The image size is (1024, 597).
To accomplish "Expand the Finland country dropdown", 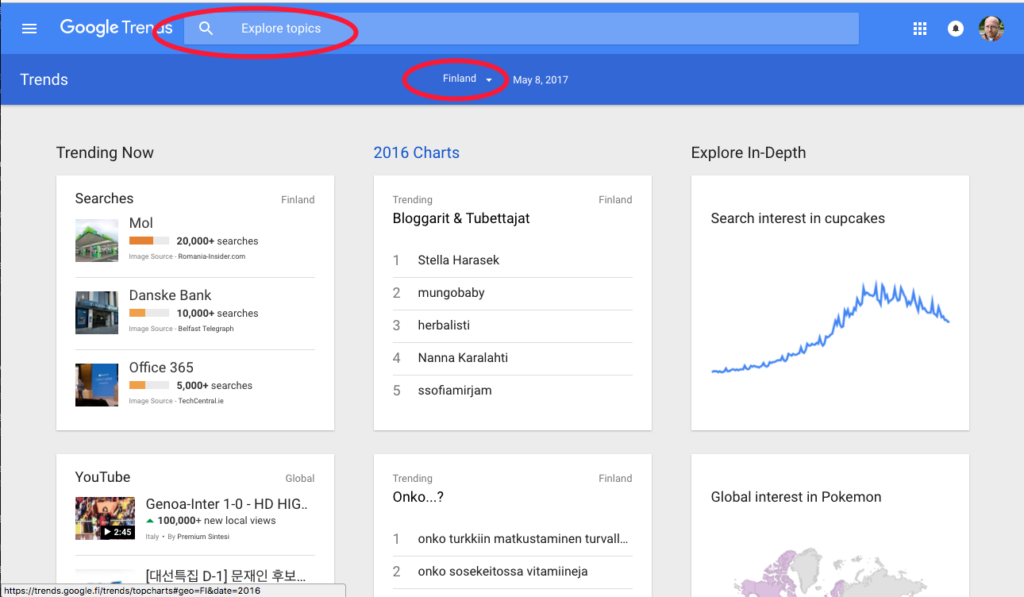I will point(467,79).
